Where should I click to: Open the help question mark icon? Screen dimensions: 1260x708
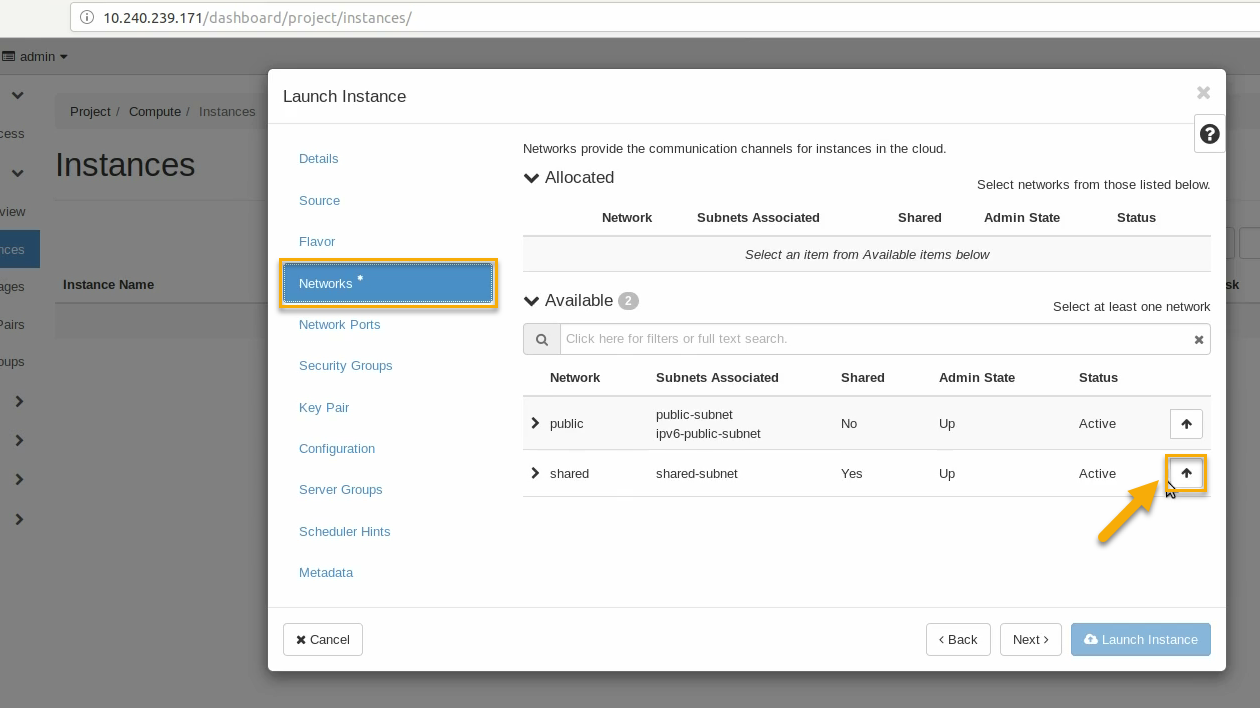click(x=1209, y=134)
